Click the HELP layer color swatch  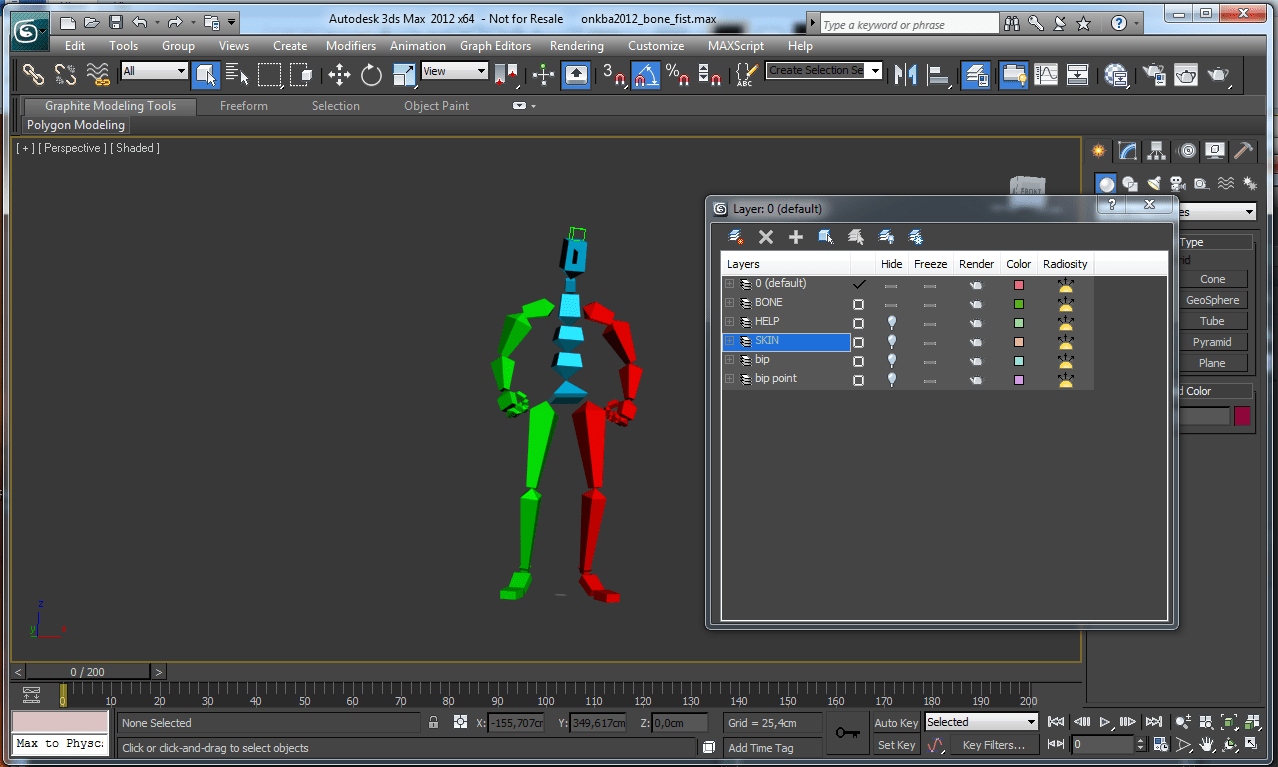click(1019, 322)
